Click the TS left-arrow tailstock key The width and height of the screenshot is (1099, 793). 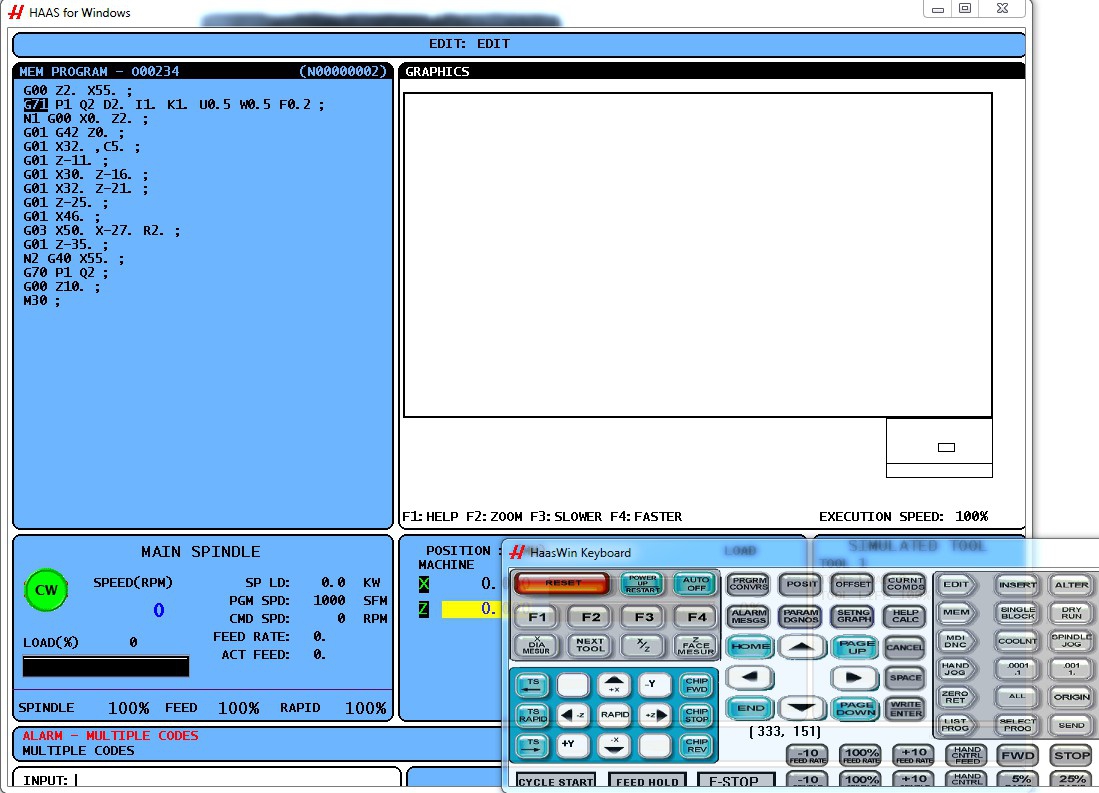click(533, 684)
